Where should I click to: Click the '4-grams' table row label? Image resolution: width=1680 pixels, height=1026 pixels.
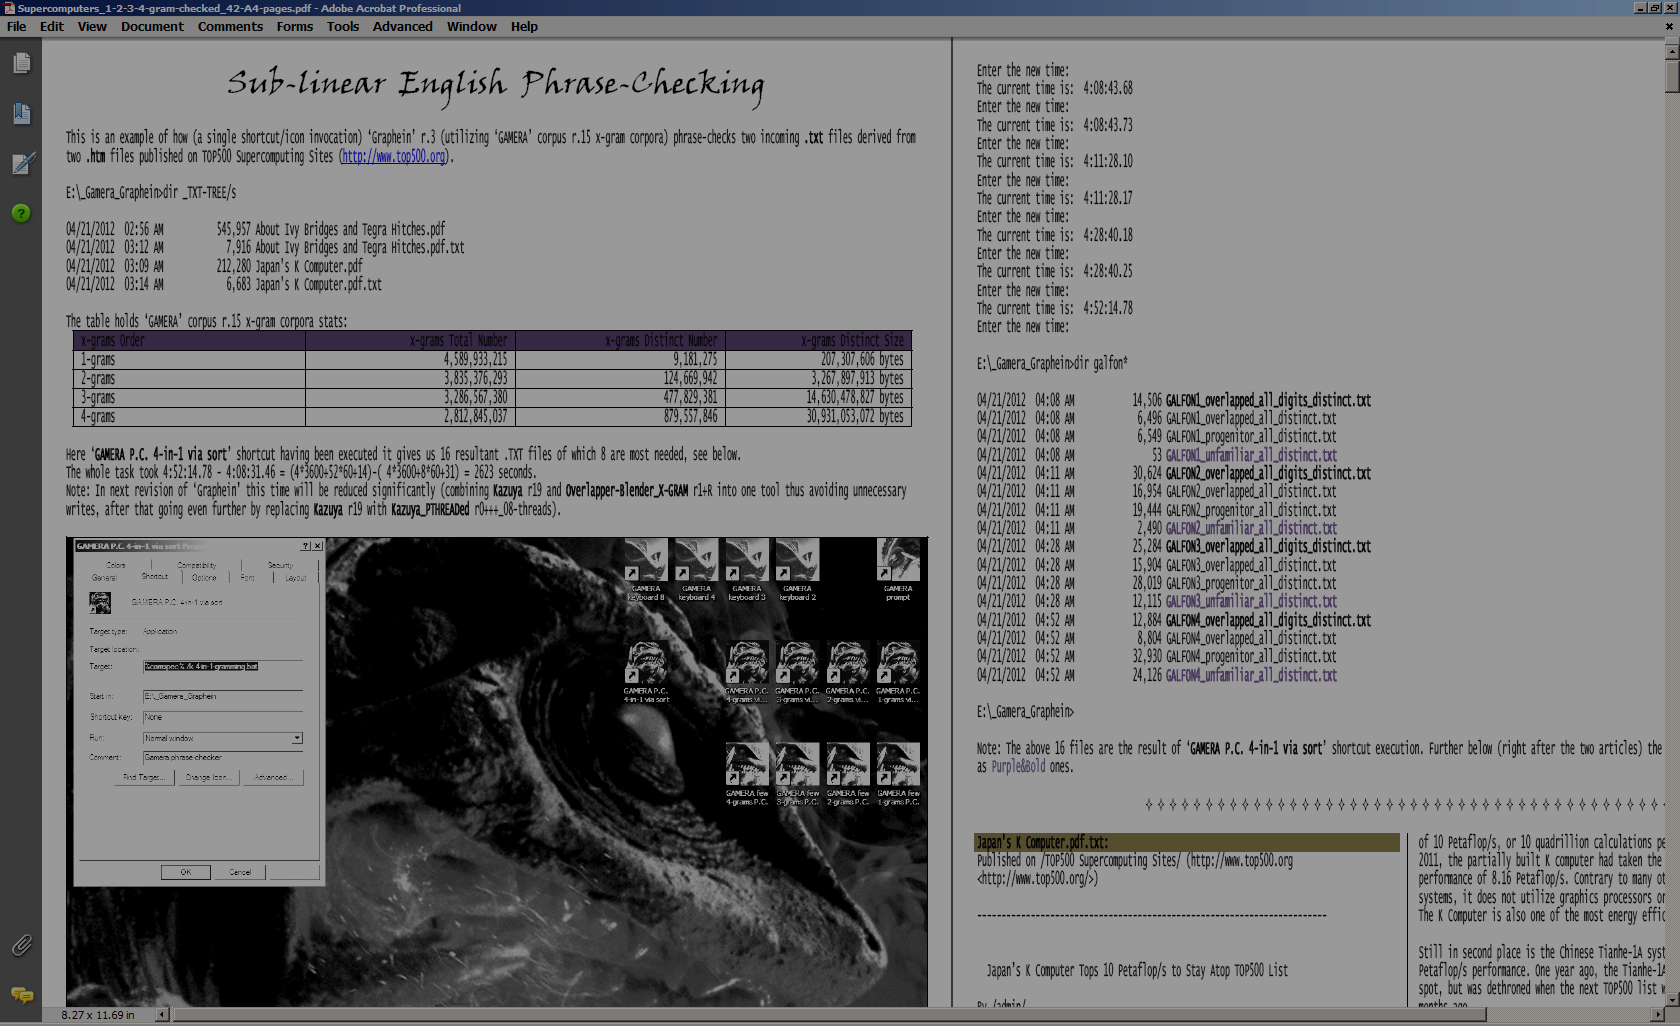98,417
